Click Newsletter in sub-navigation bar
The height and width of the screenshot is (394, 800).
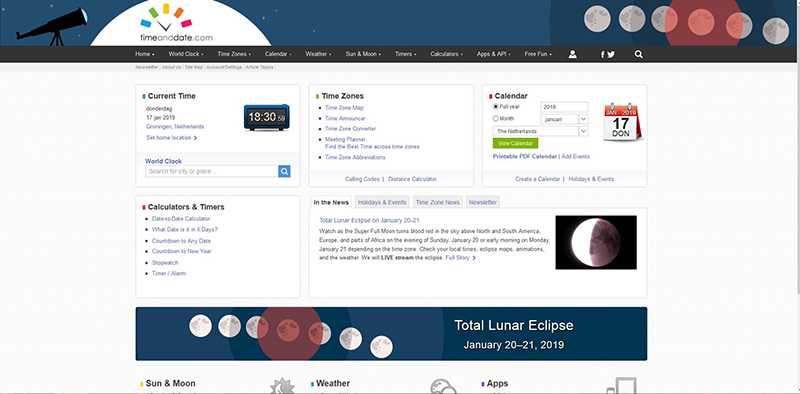(x=146, y=67)
